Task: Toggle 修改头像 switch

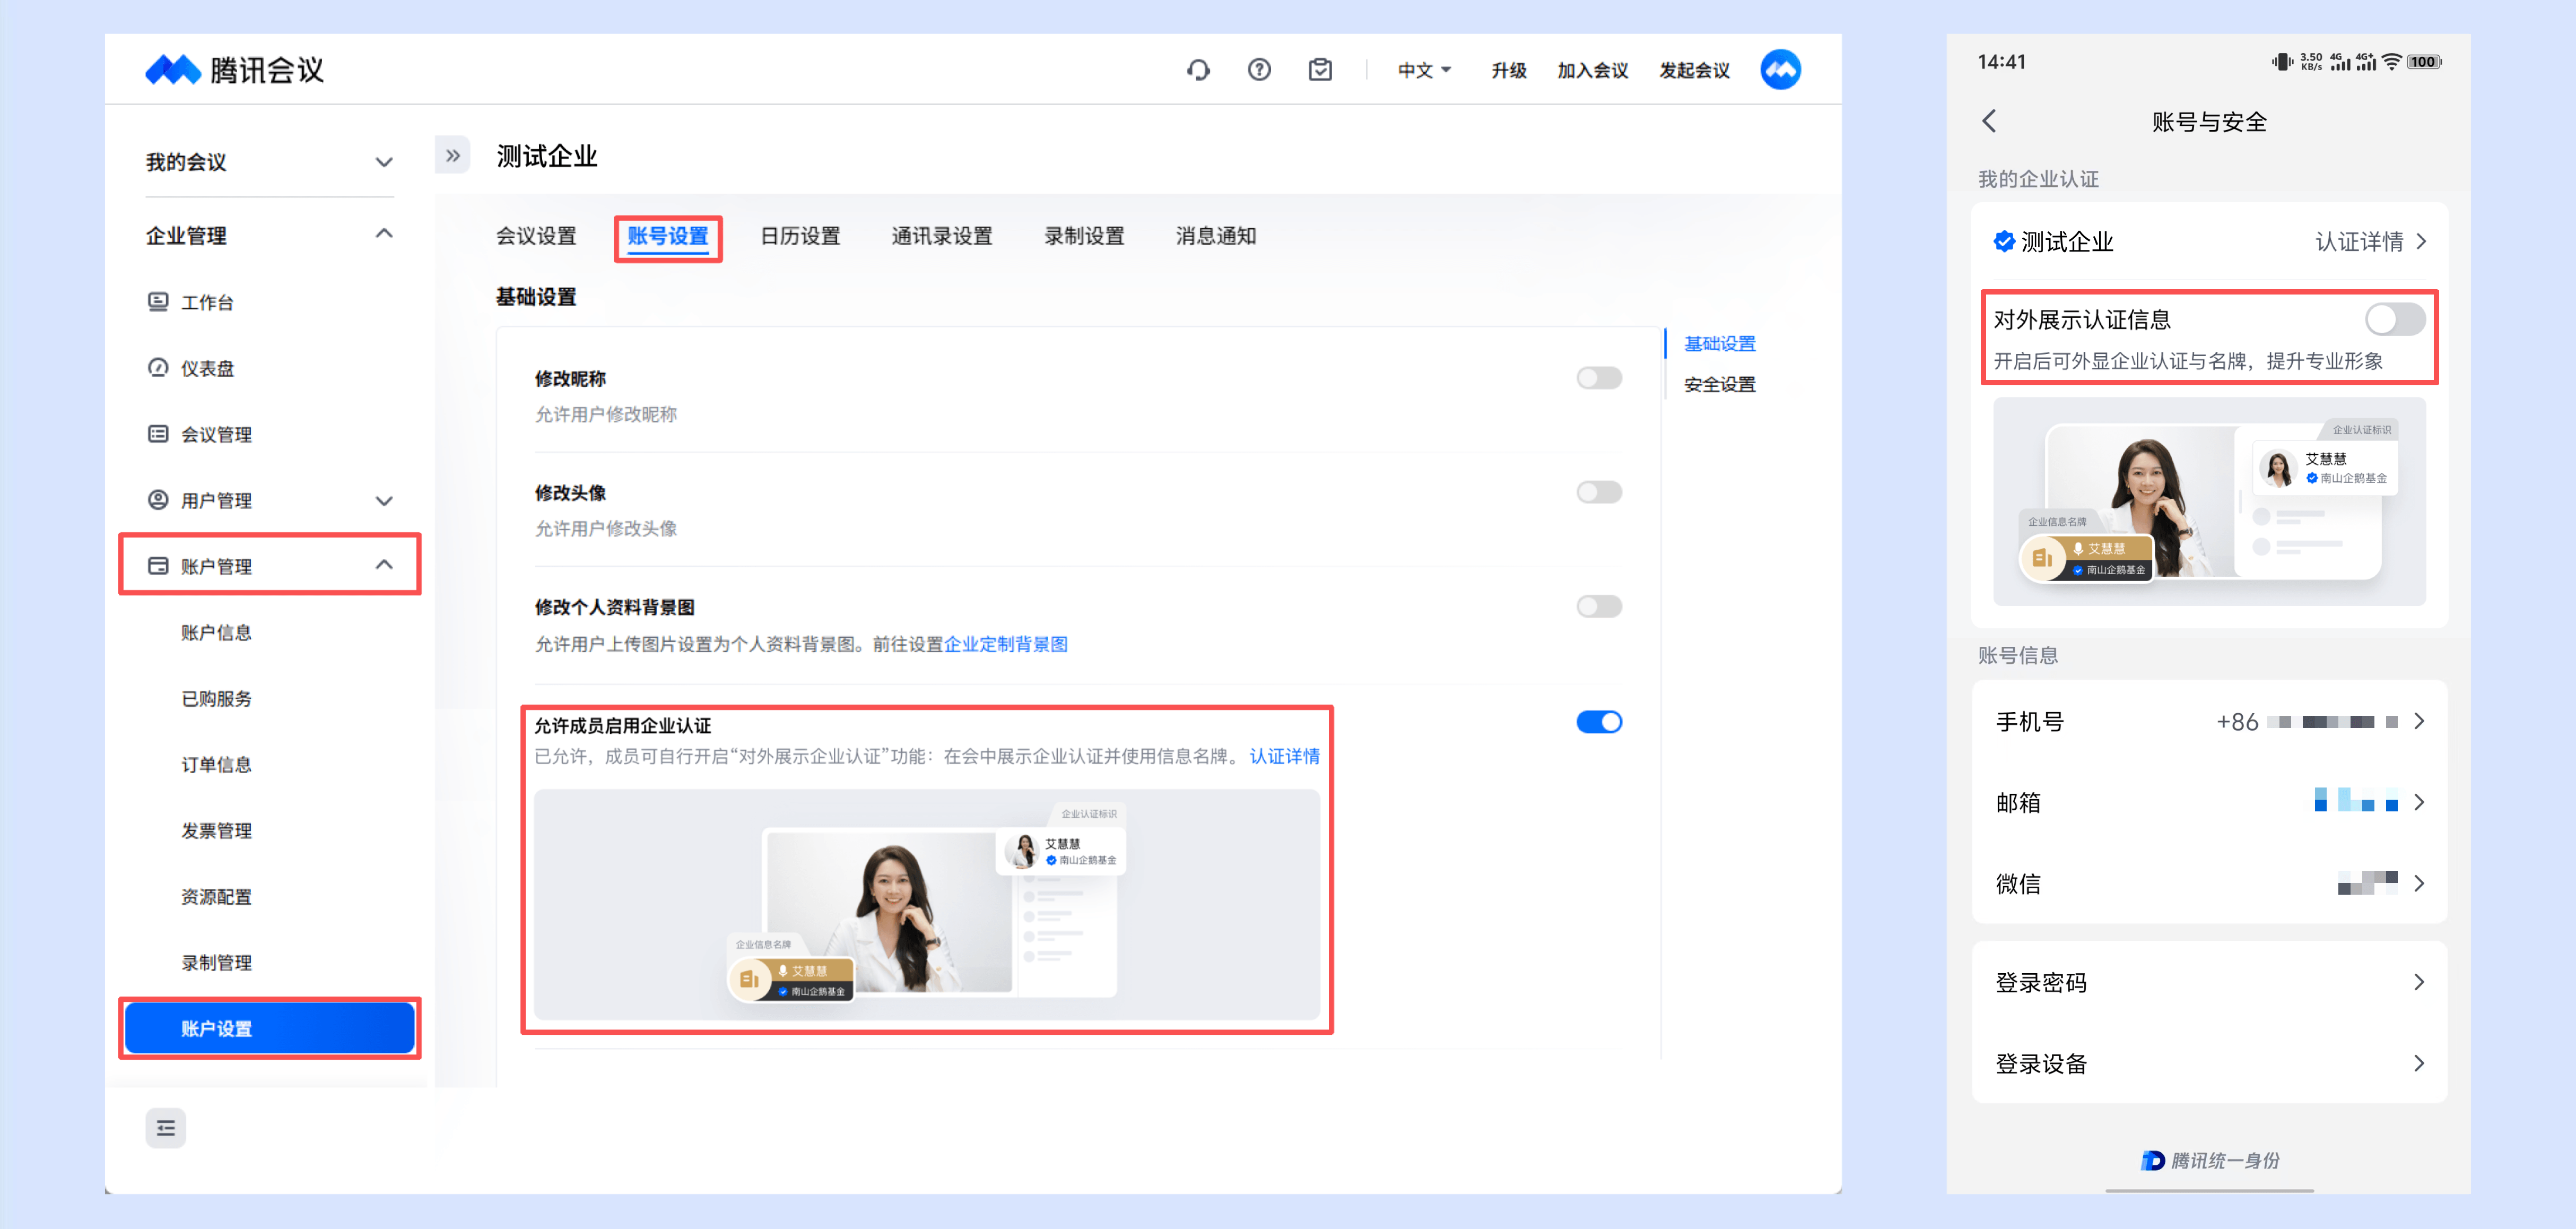Action: point(1599,492)
